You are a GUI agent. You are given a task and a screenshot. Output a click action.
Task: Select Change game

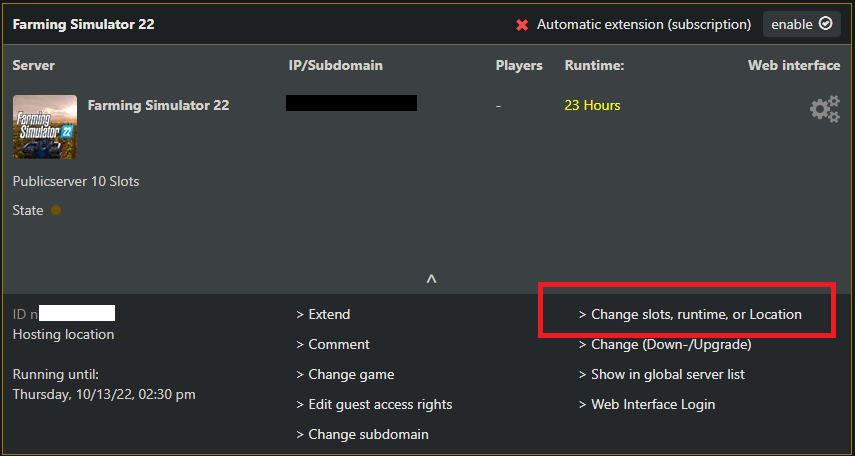[345, 375]
